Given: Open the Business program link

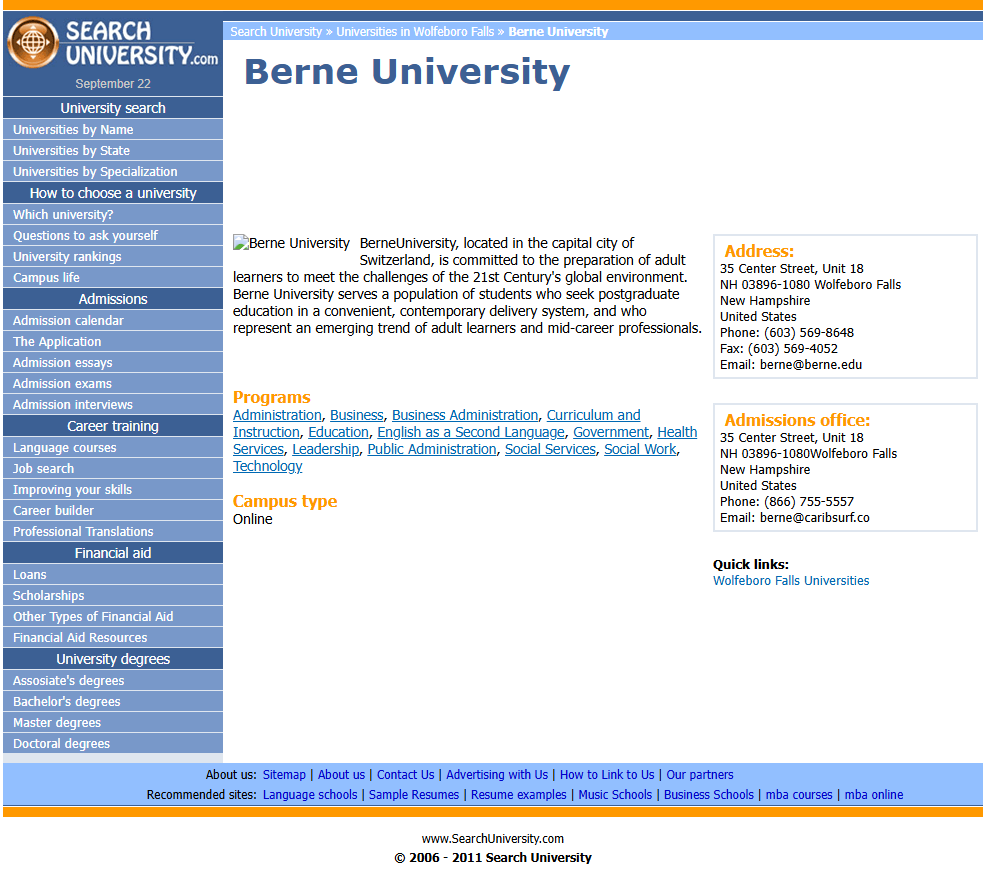Looking at the screenshot, I should 357,416.
